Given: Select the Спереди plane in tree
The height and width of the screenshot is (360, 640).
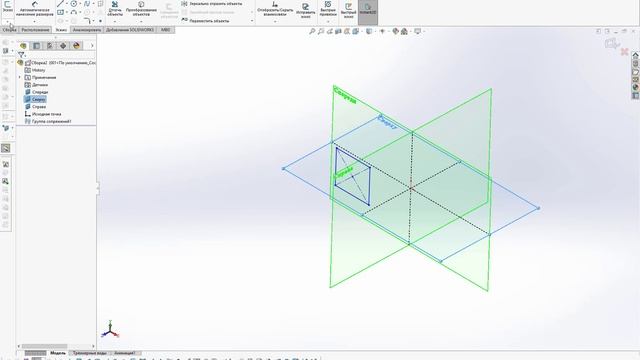Looking at the screenshot, I should [36, 92].
